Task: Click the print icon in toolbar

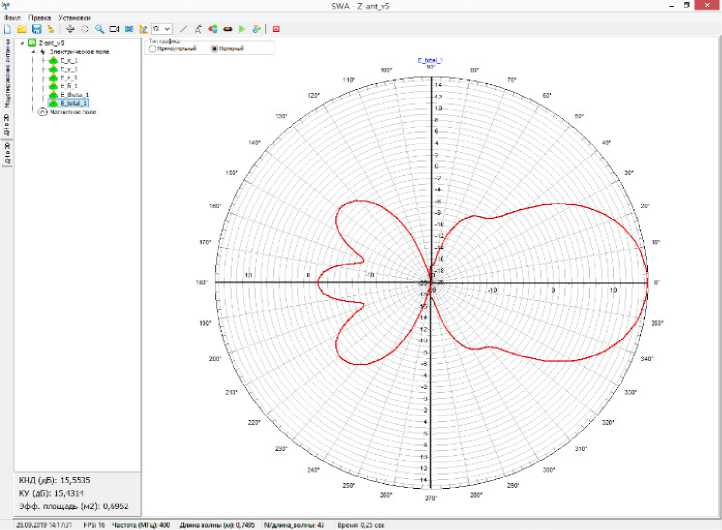Action: click(x=69, y=29)
